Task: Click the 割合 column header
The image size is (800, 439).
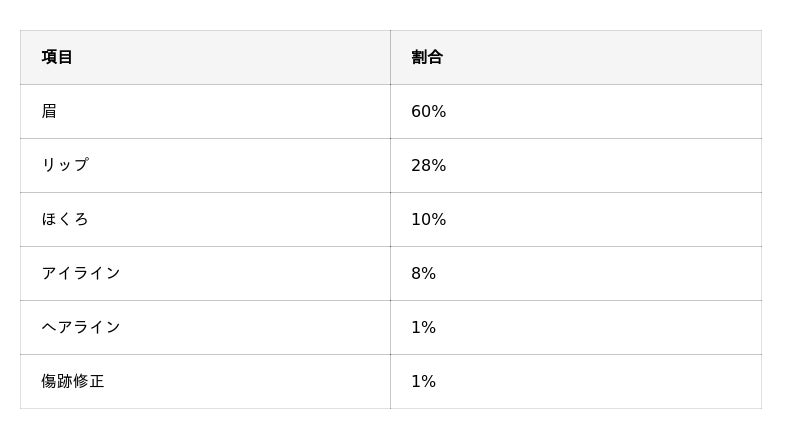Action: [x=427, y=57]
